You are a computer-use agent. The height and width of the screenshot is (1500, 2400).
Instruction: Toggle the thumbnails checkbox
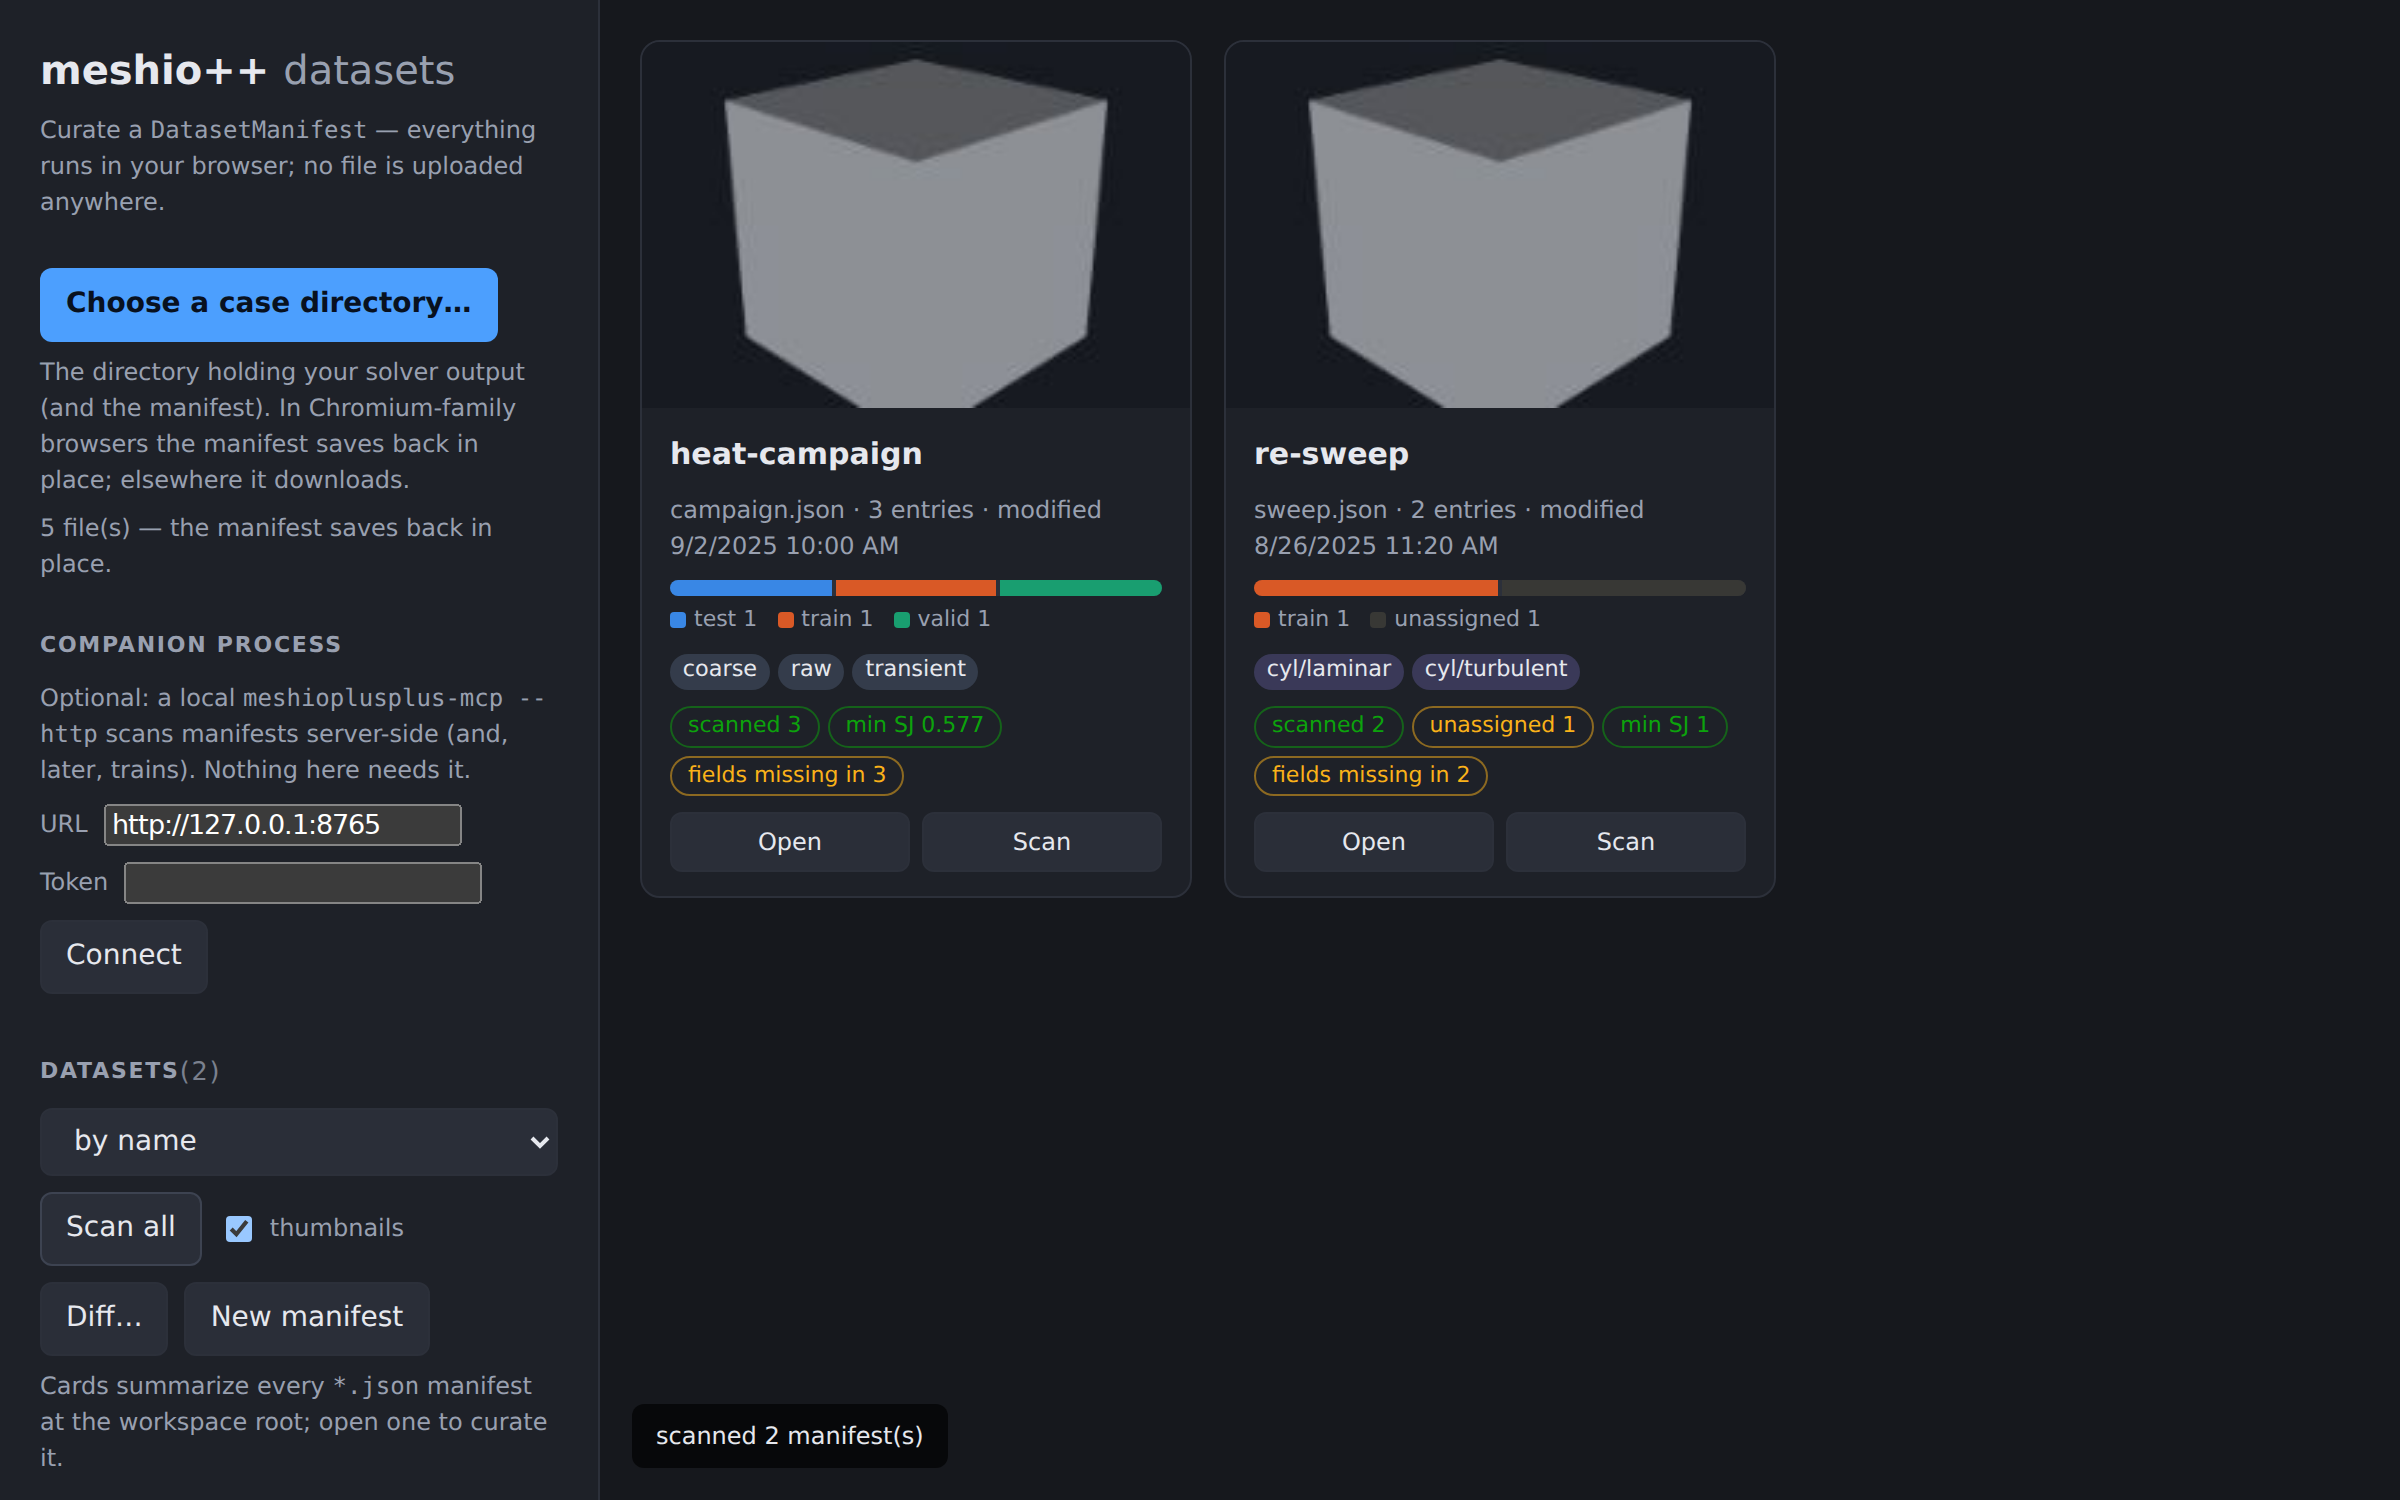[239, 1229]
